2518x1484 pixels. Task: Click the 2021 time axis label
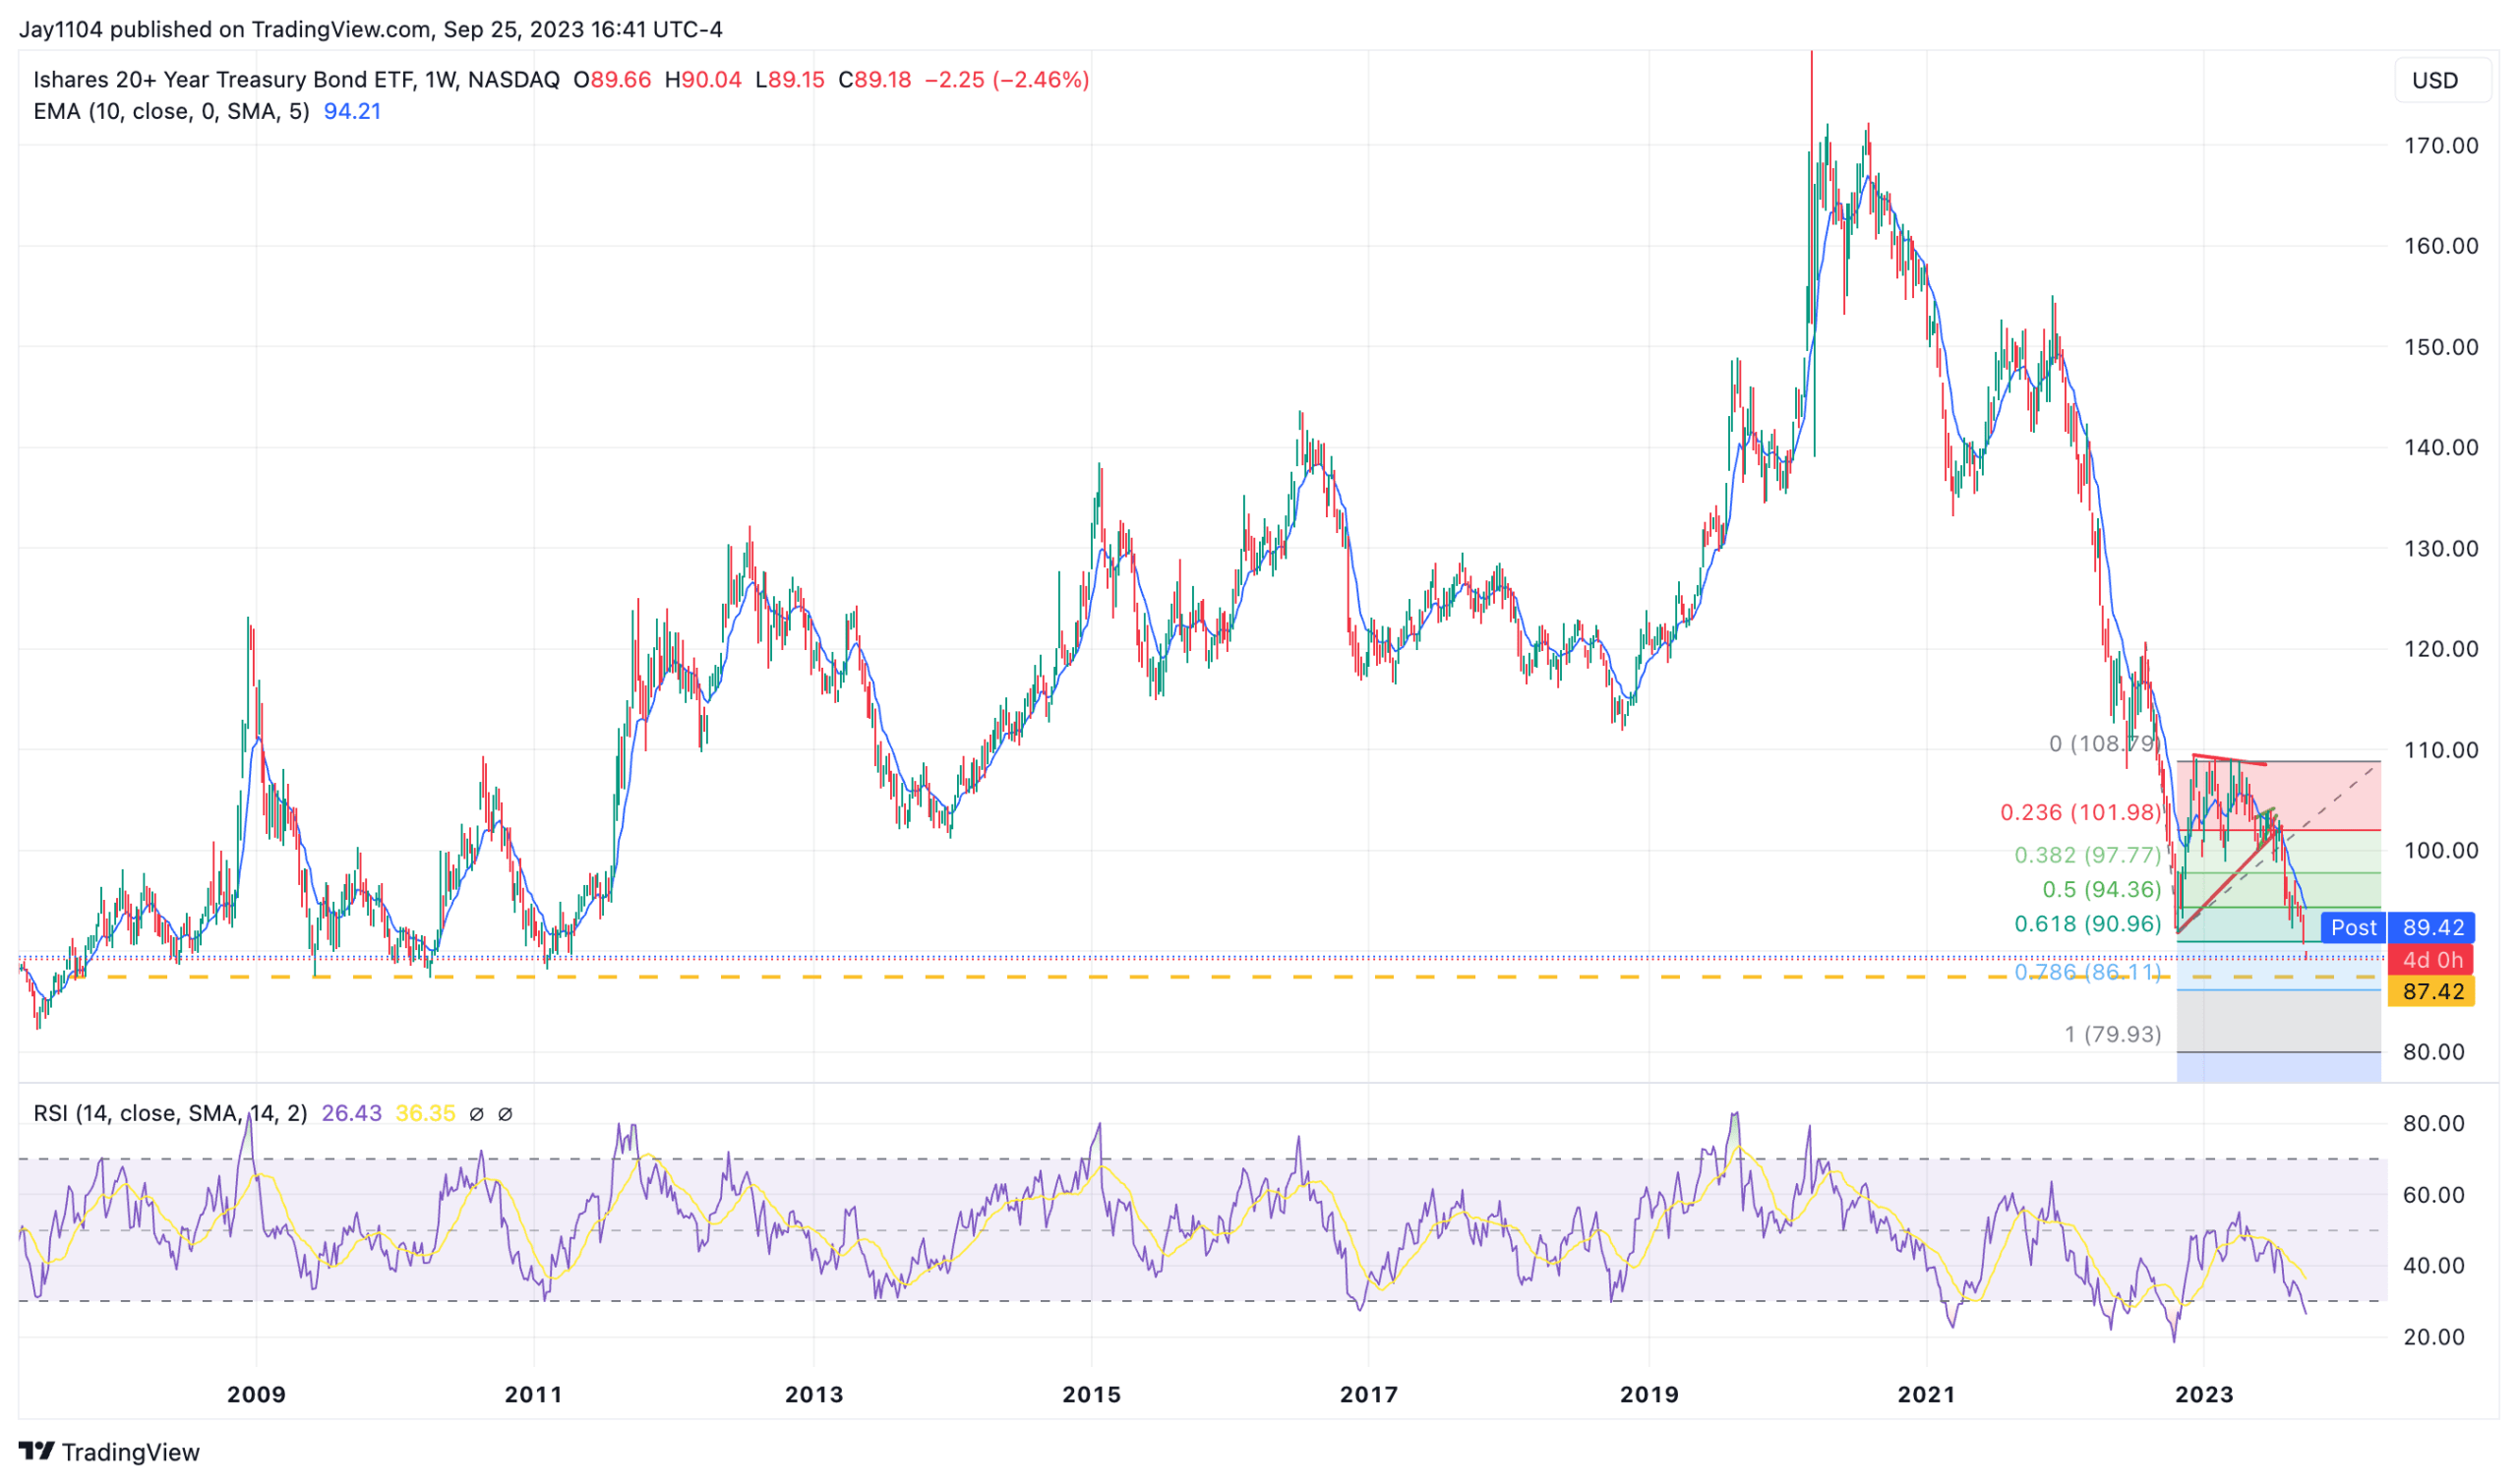pyautogui.click(x=1926, y=1394)
